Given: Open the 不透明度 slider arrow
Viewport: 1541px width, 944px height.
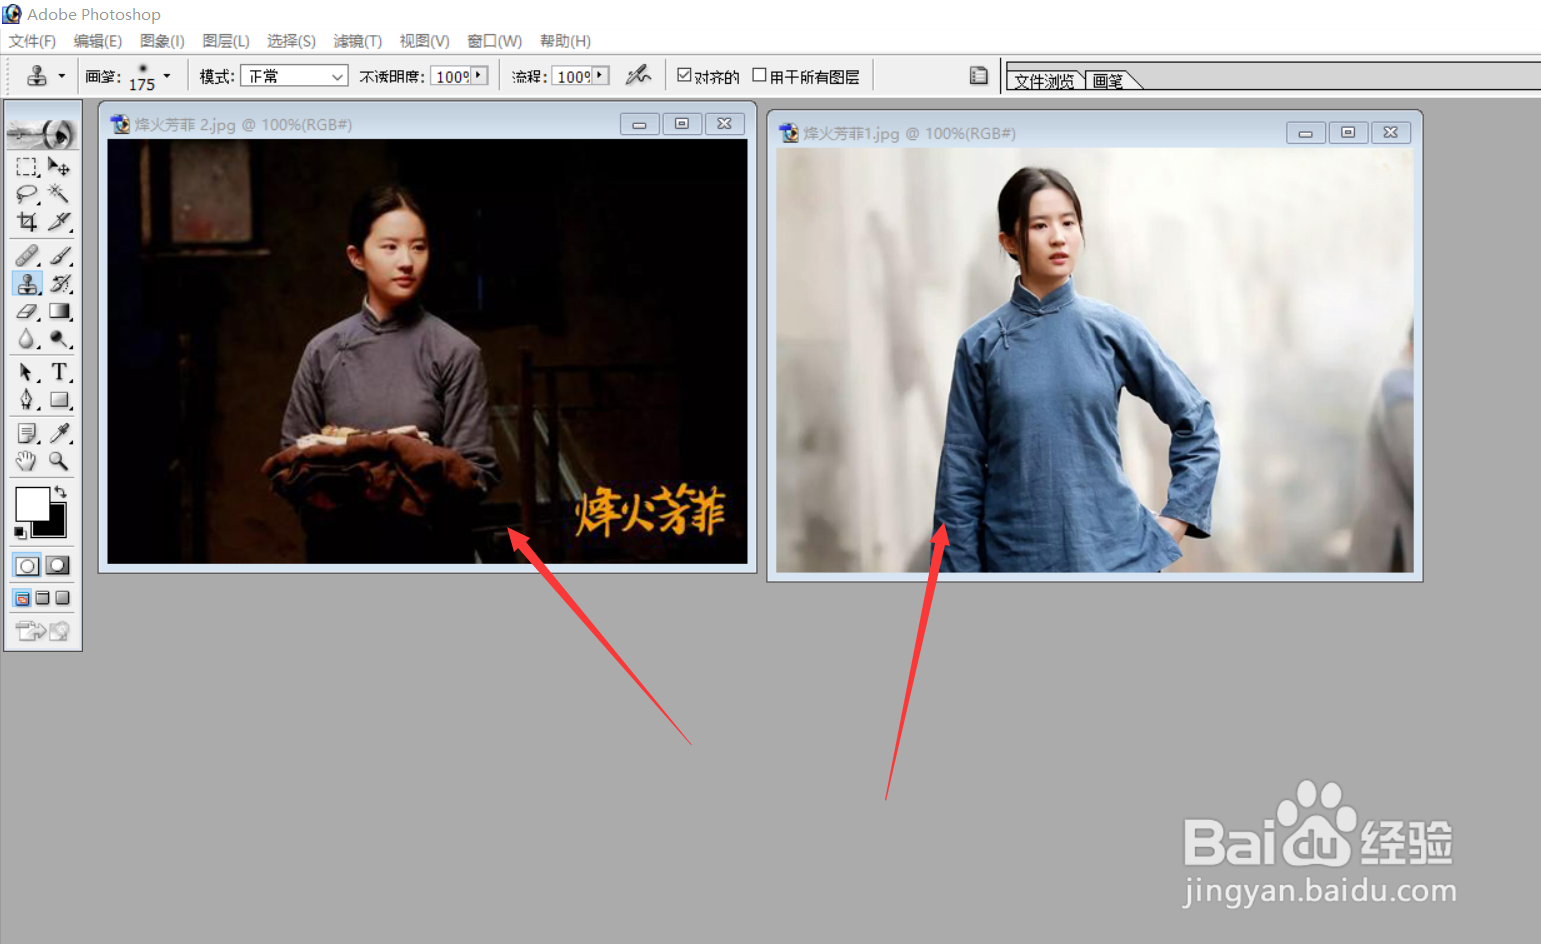Looking at the screenshot, I should 479,75.
